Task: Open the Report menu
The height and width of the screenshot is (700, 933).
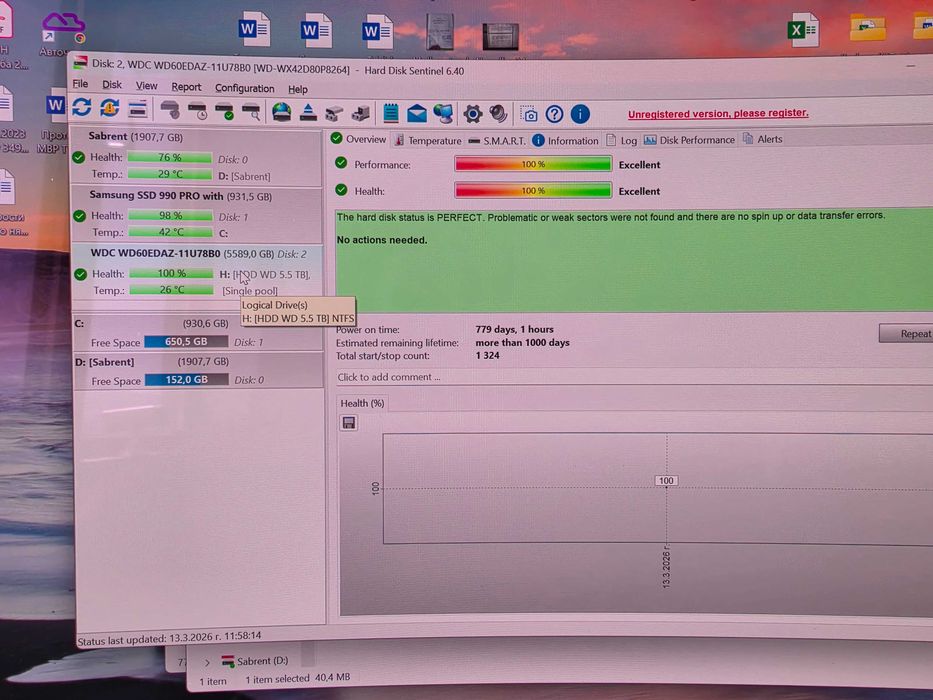Action: (186, 87)
